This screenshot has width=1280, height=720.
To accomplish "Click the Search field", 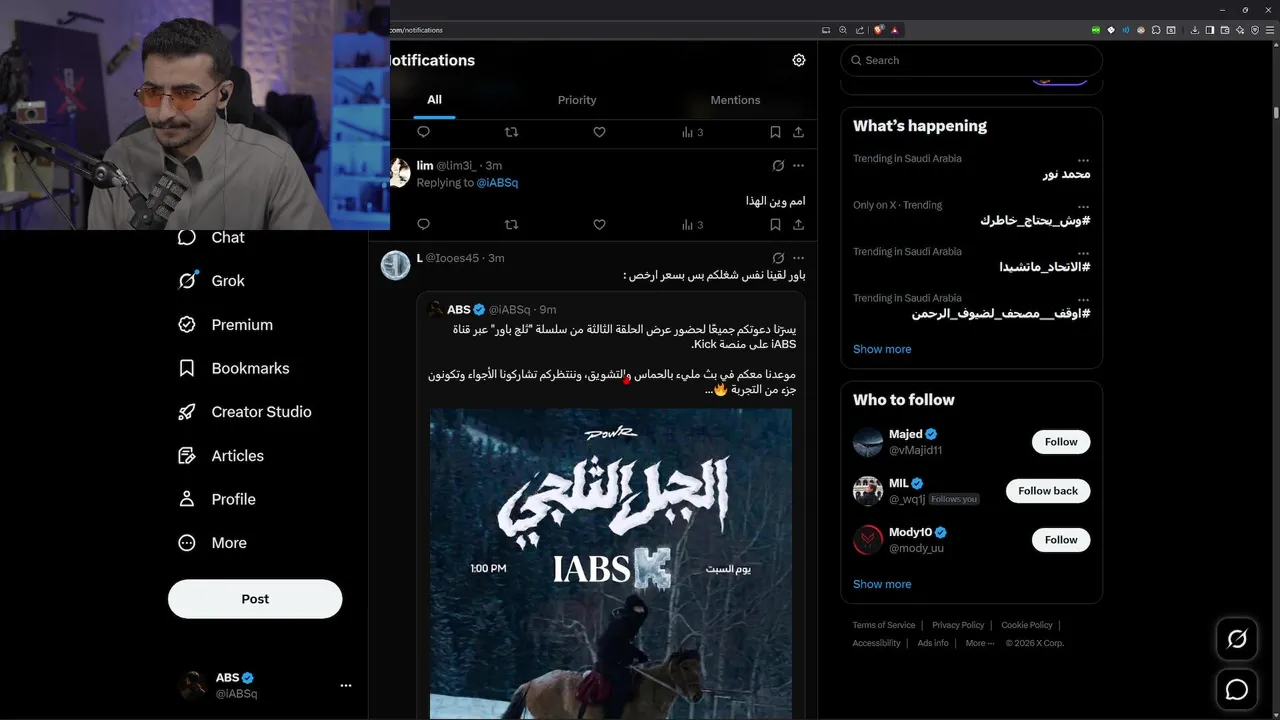I will [971, 60].
